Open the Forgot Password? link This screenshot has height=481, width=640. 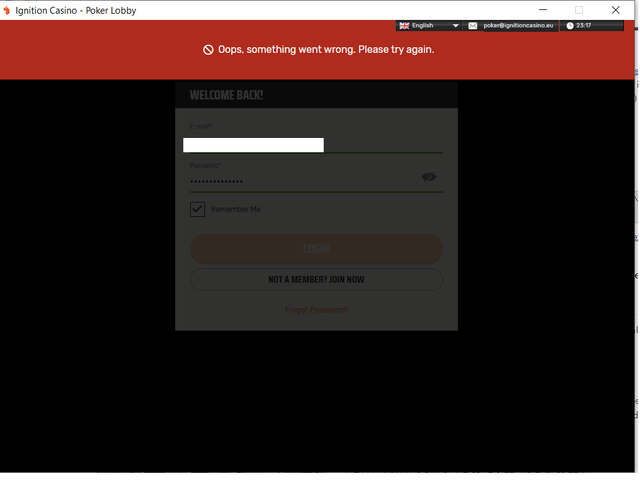(x=316, y=310)
